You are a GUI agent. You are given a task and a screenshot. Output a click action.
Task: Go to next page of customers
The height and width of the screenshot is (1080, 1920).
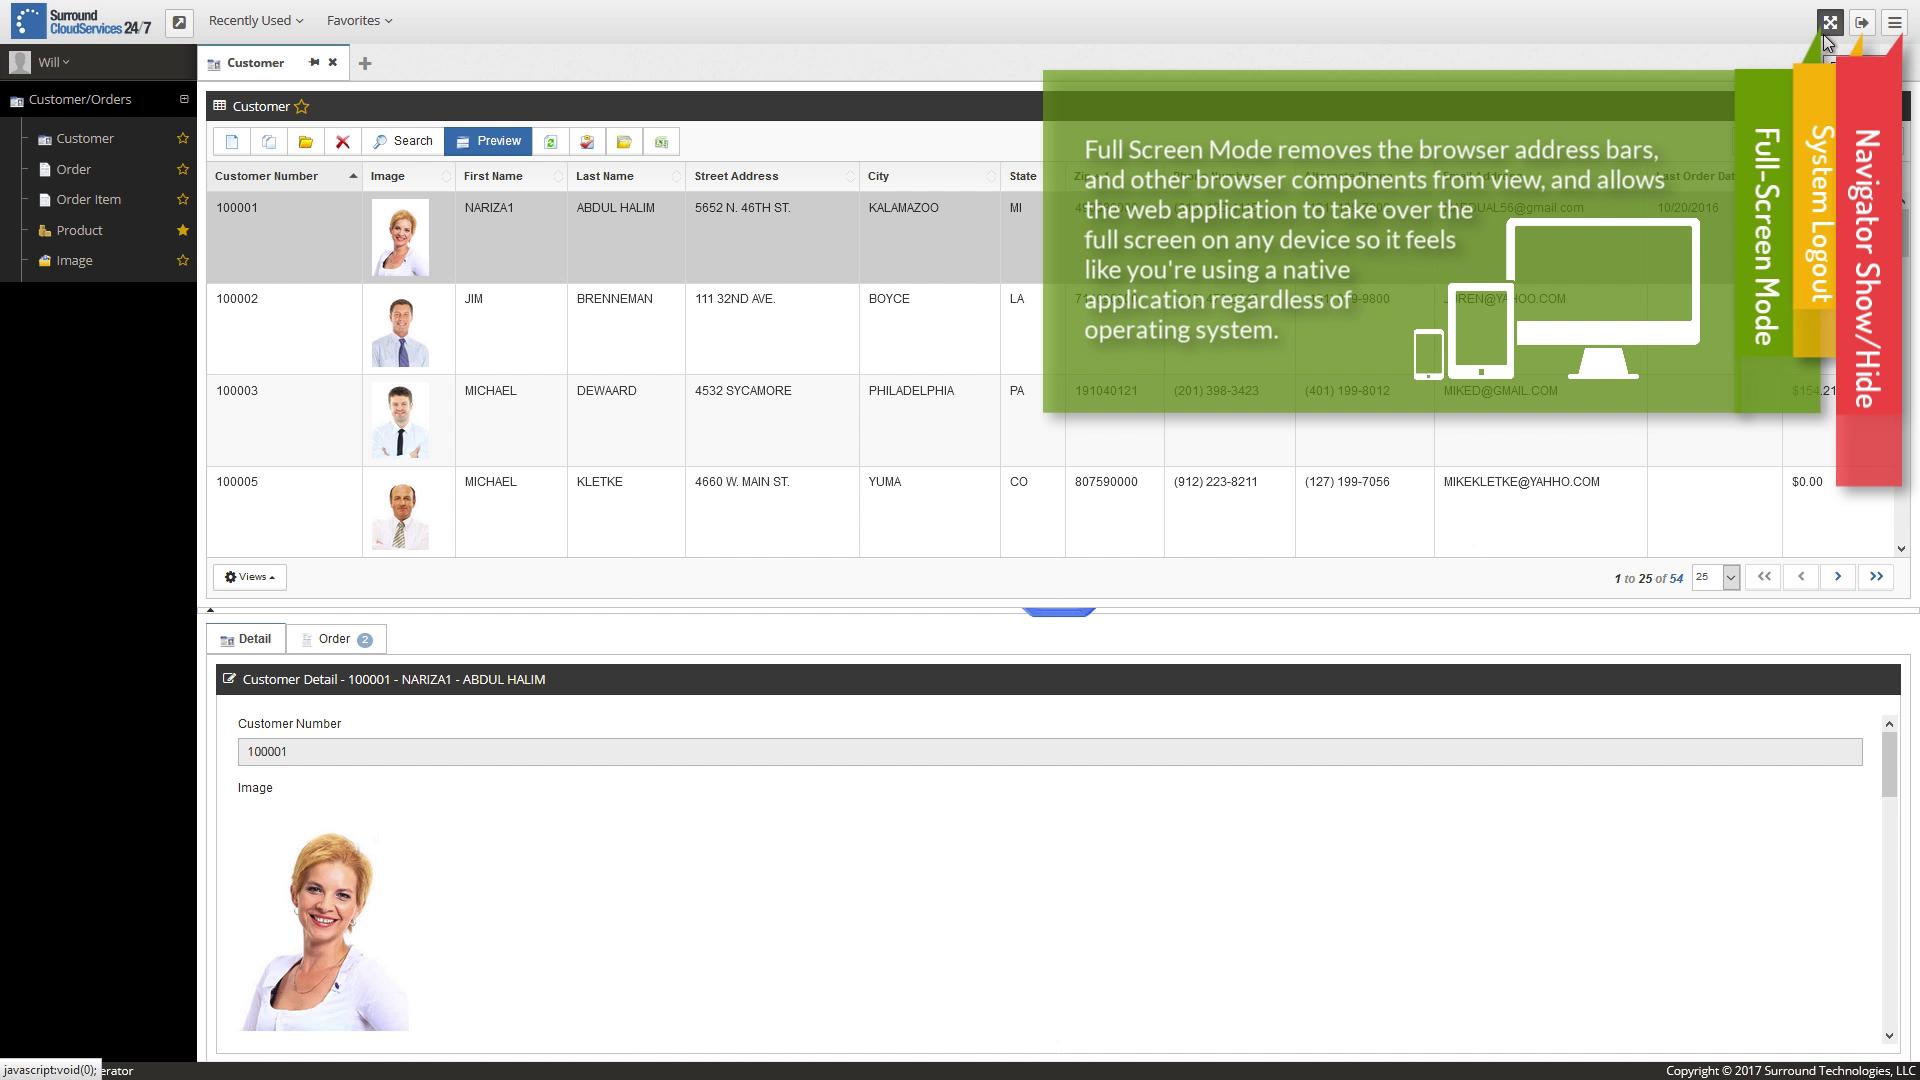[x=1837, y=577]
